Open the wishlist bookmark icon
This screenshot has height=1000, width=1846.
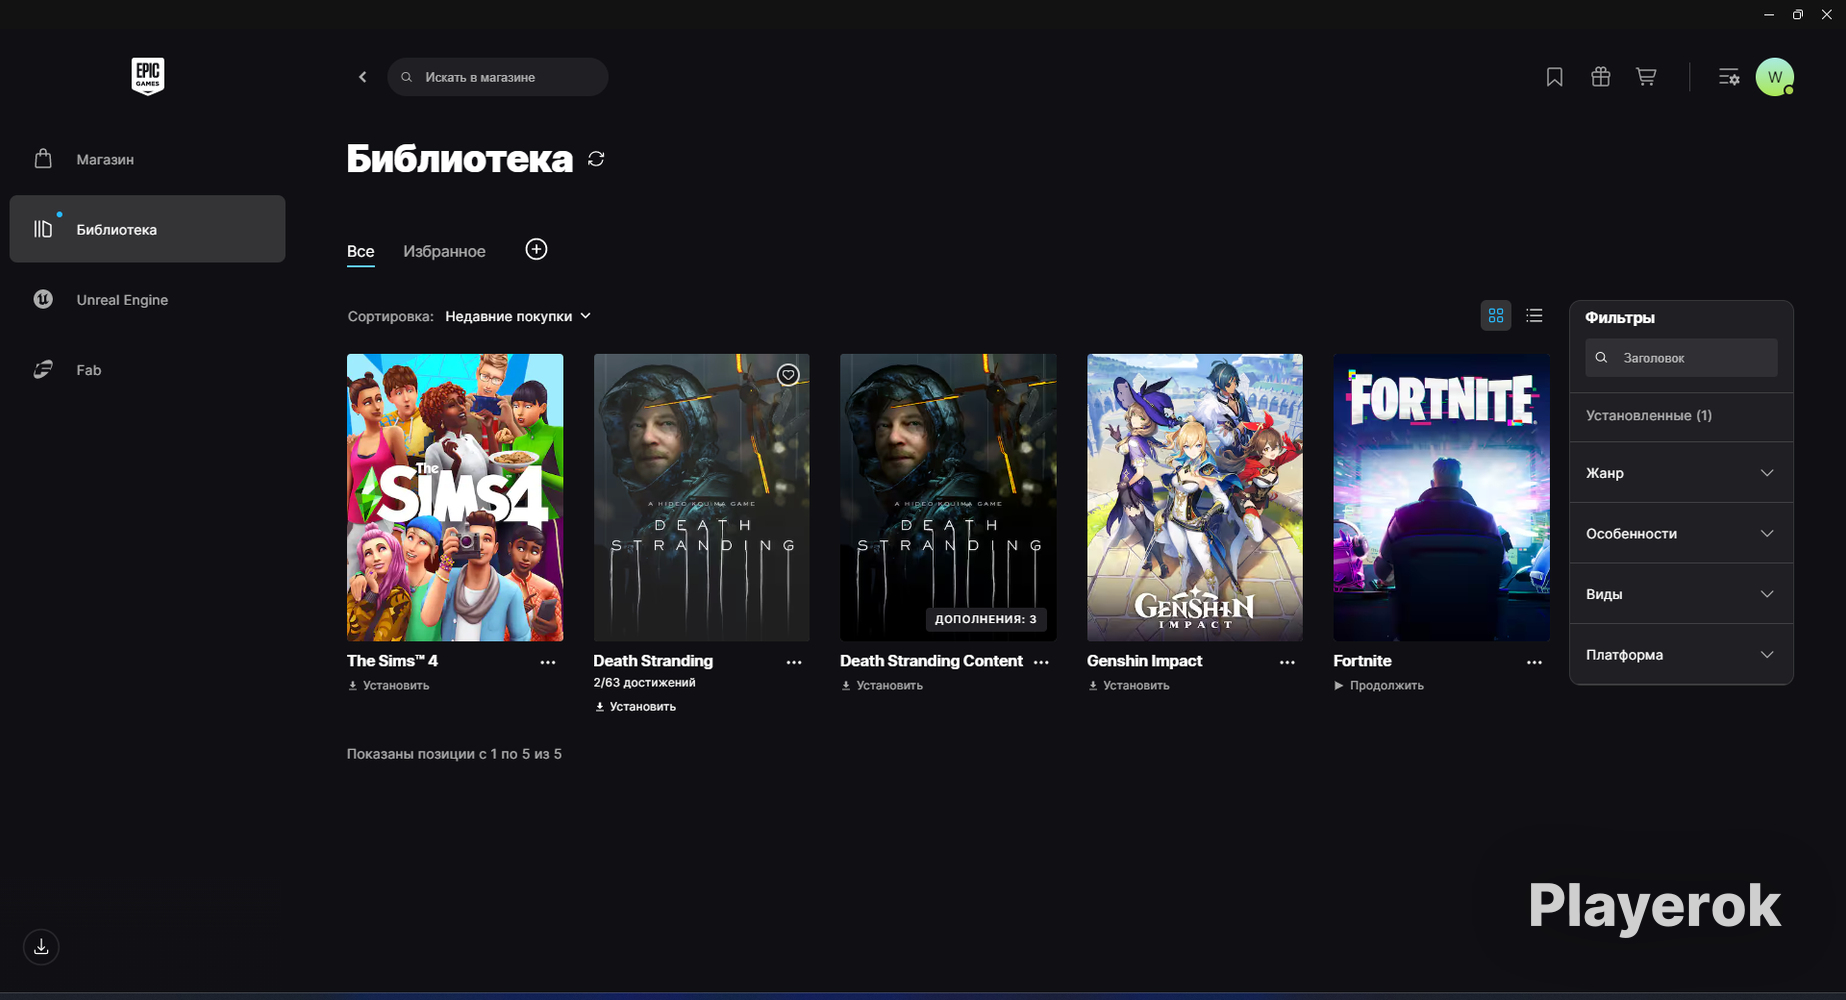point(1554,77)
